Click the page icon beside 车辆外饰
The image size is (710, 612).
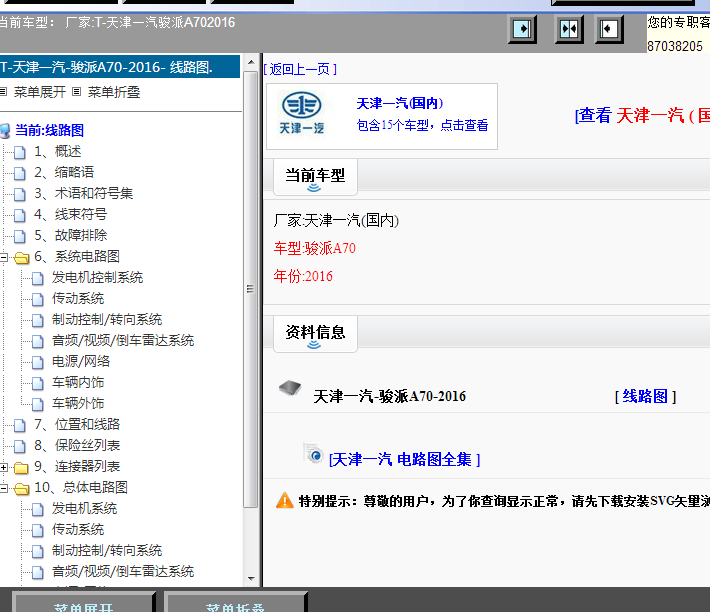tap(38, 404)
